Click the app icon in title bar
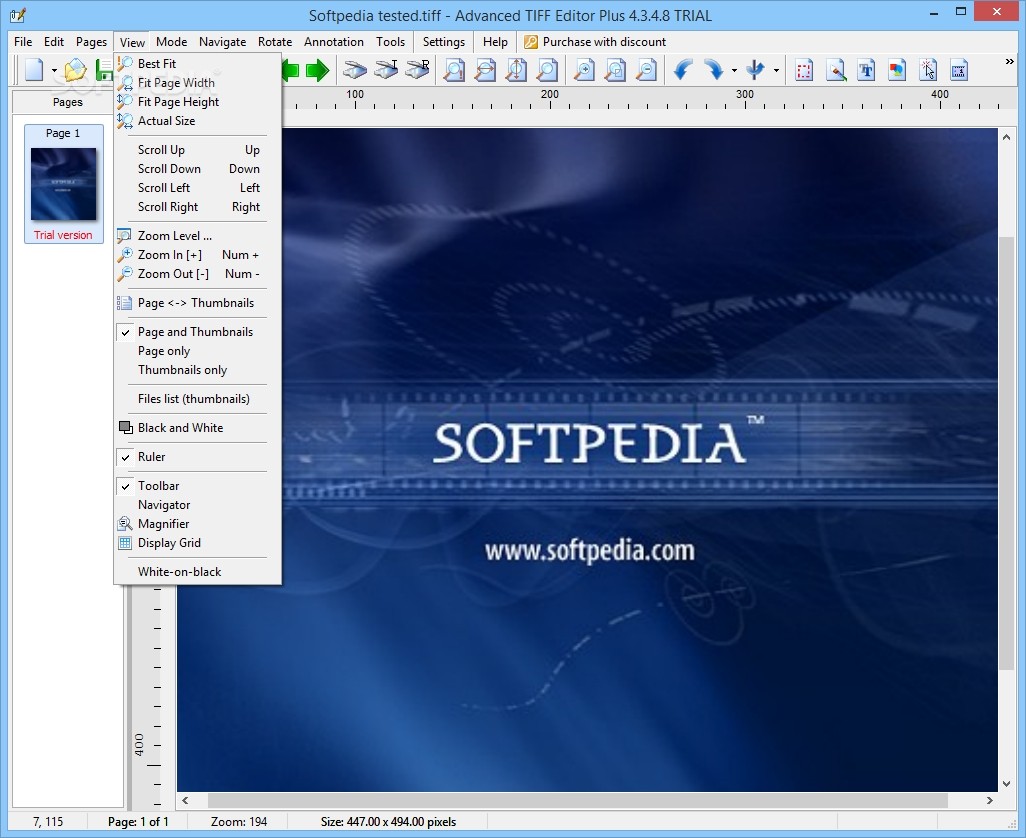This screenshot has width=1026, height=838. (18, 14)
